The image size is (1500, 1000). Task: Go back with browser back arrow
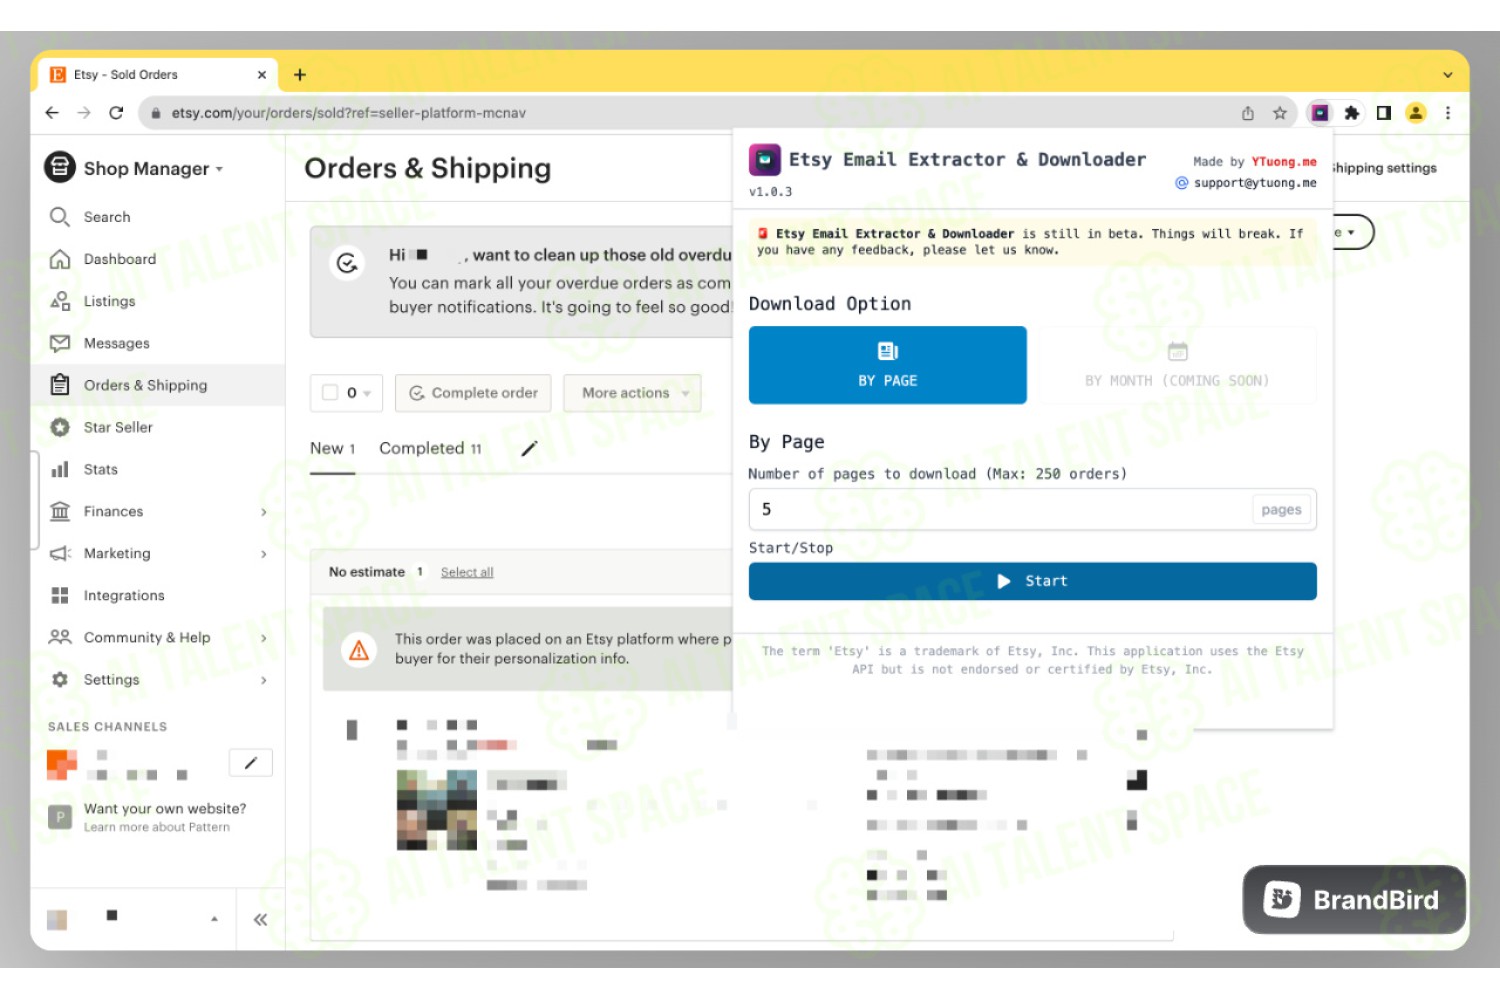pyautogui.click(x=52, y=113)
